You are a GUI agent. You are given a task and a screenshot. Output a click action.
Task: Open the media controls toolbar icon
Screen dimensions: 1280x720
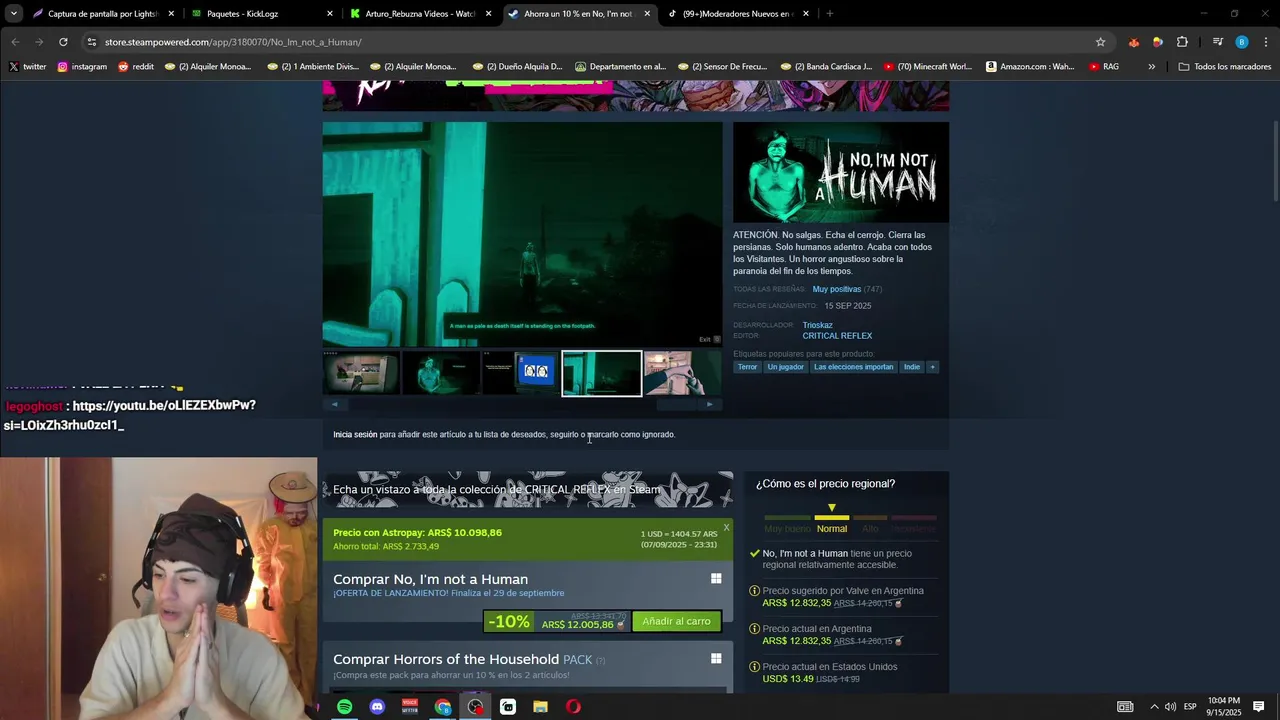pyautogui.click(x=1217, y=42)
